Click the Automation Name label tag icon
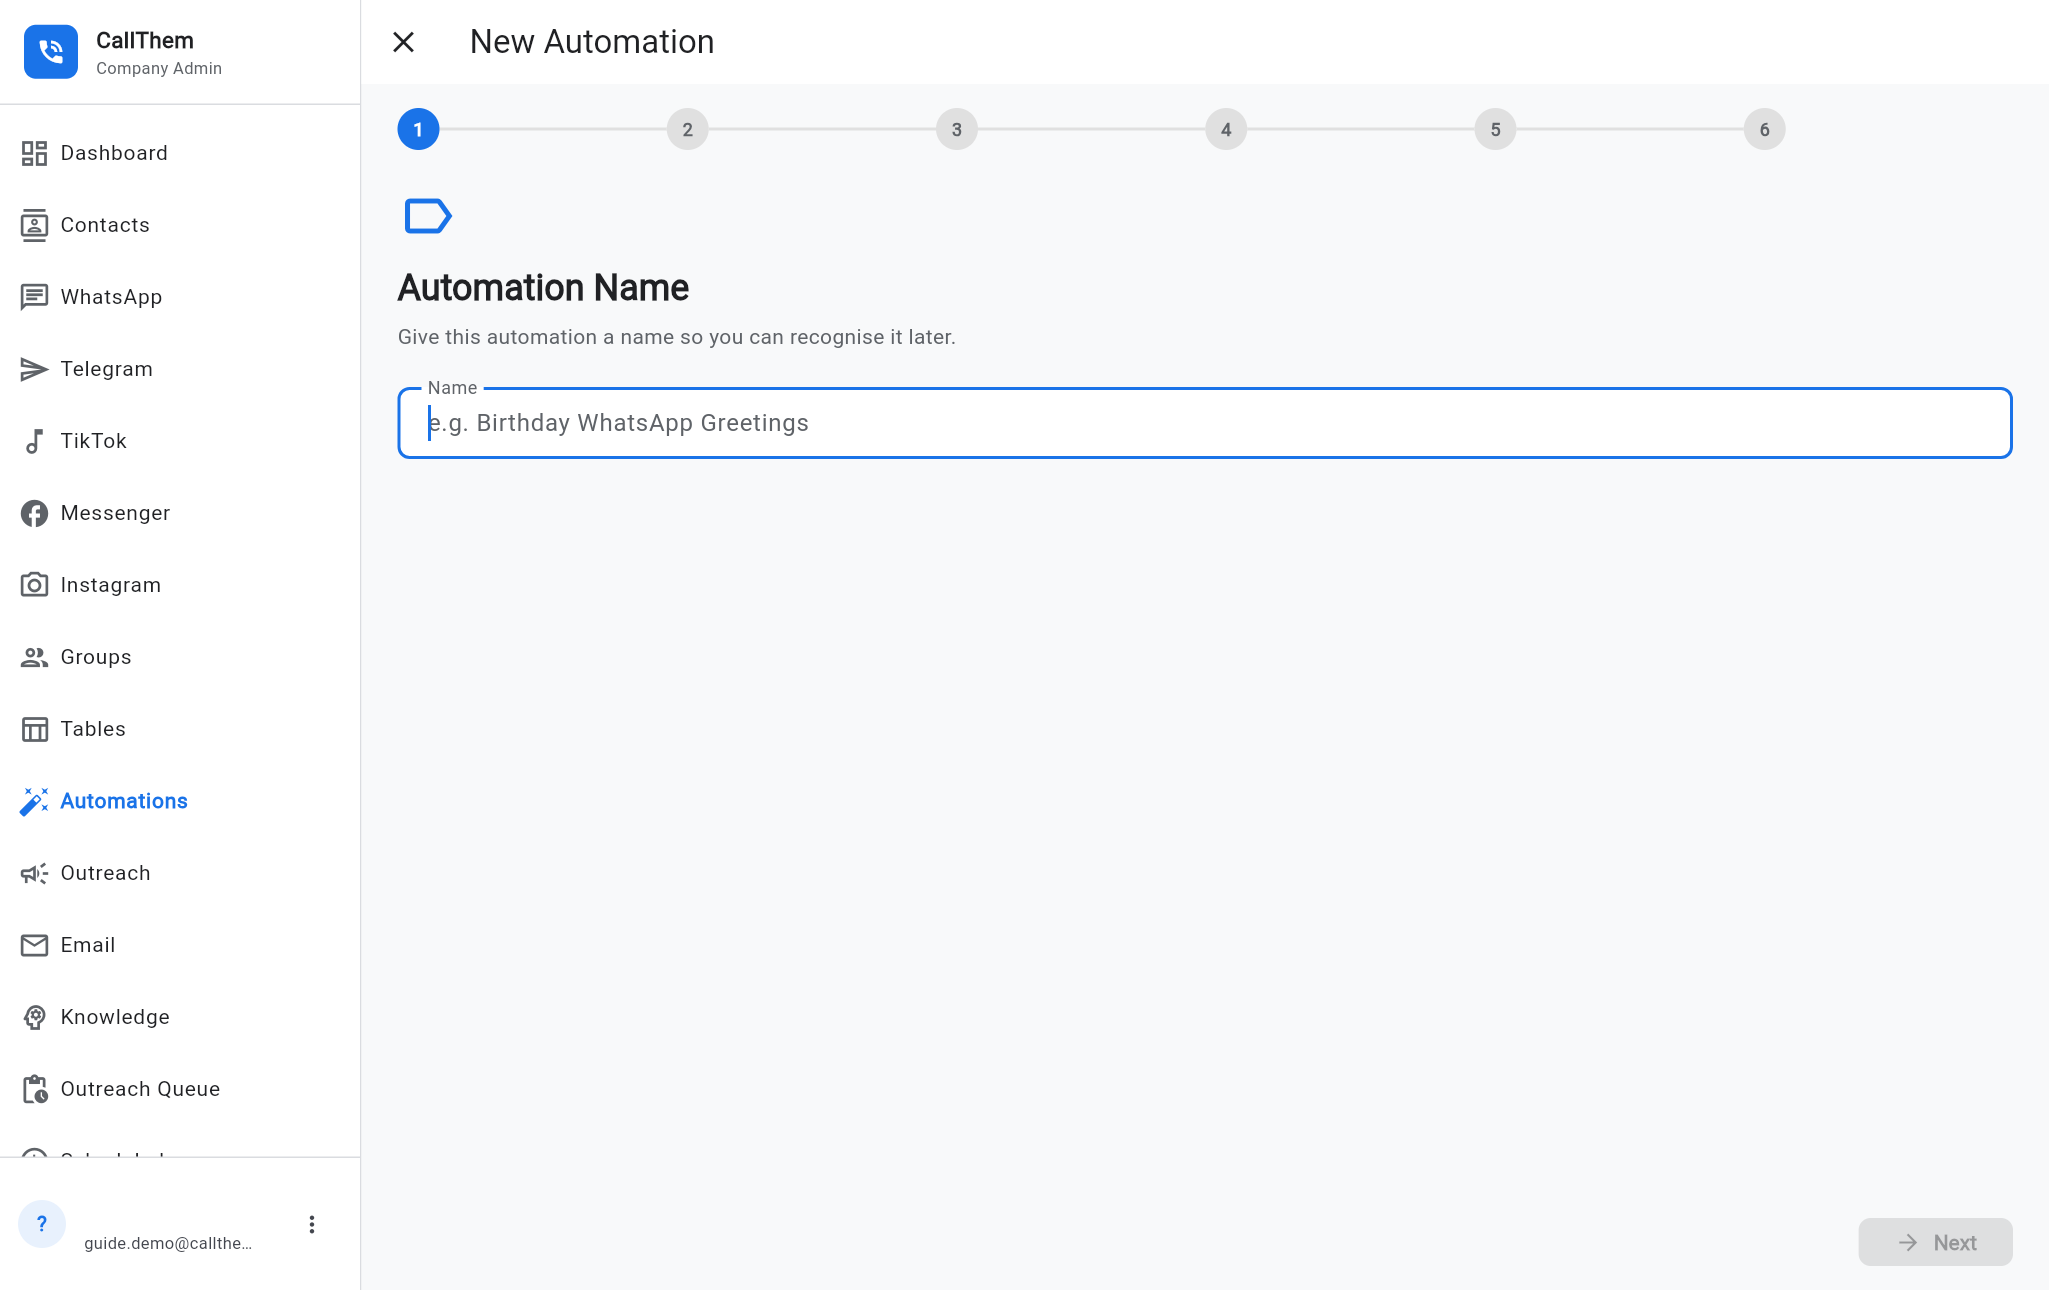Screen dimensions: 2049x1290 428,216
